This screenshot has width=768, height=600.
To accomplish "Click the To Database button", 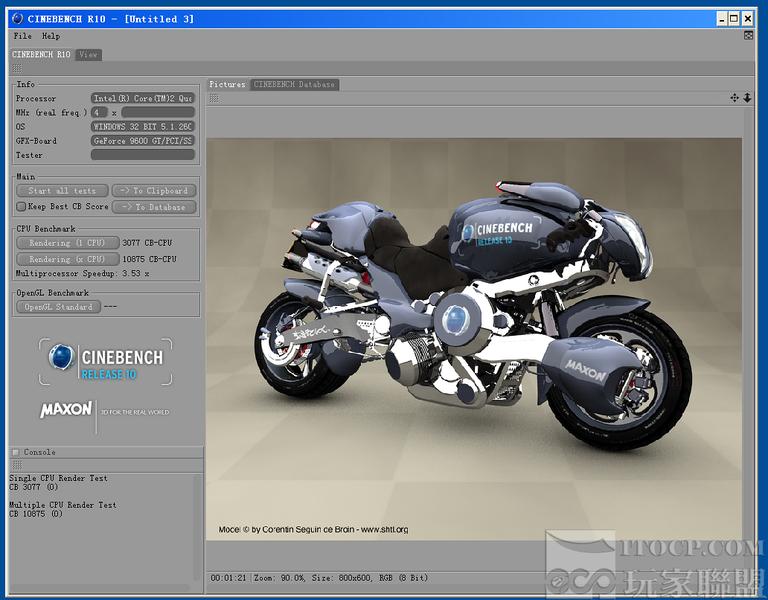I will click(x=154, y=207).
